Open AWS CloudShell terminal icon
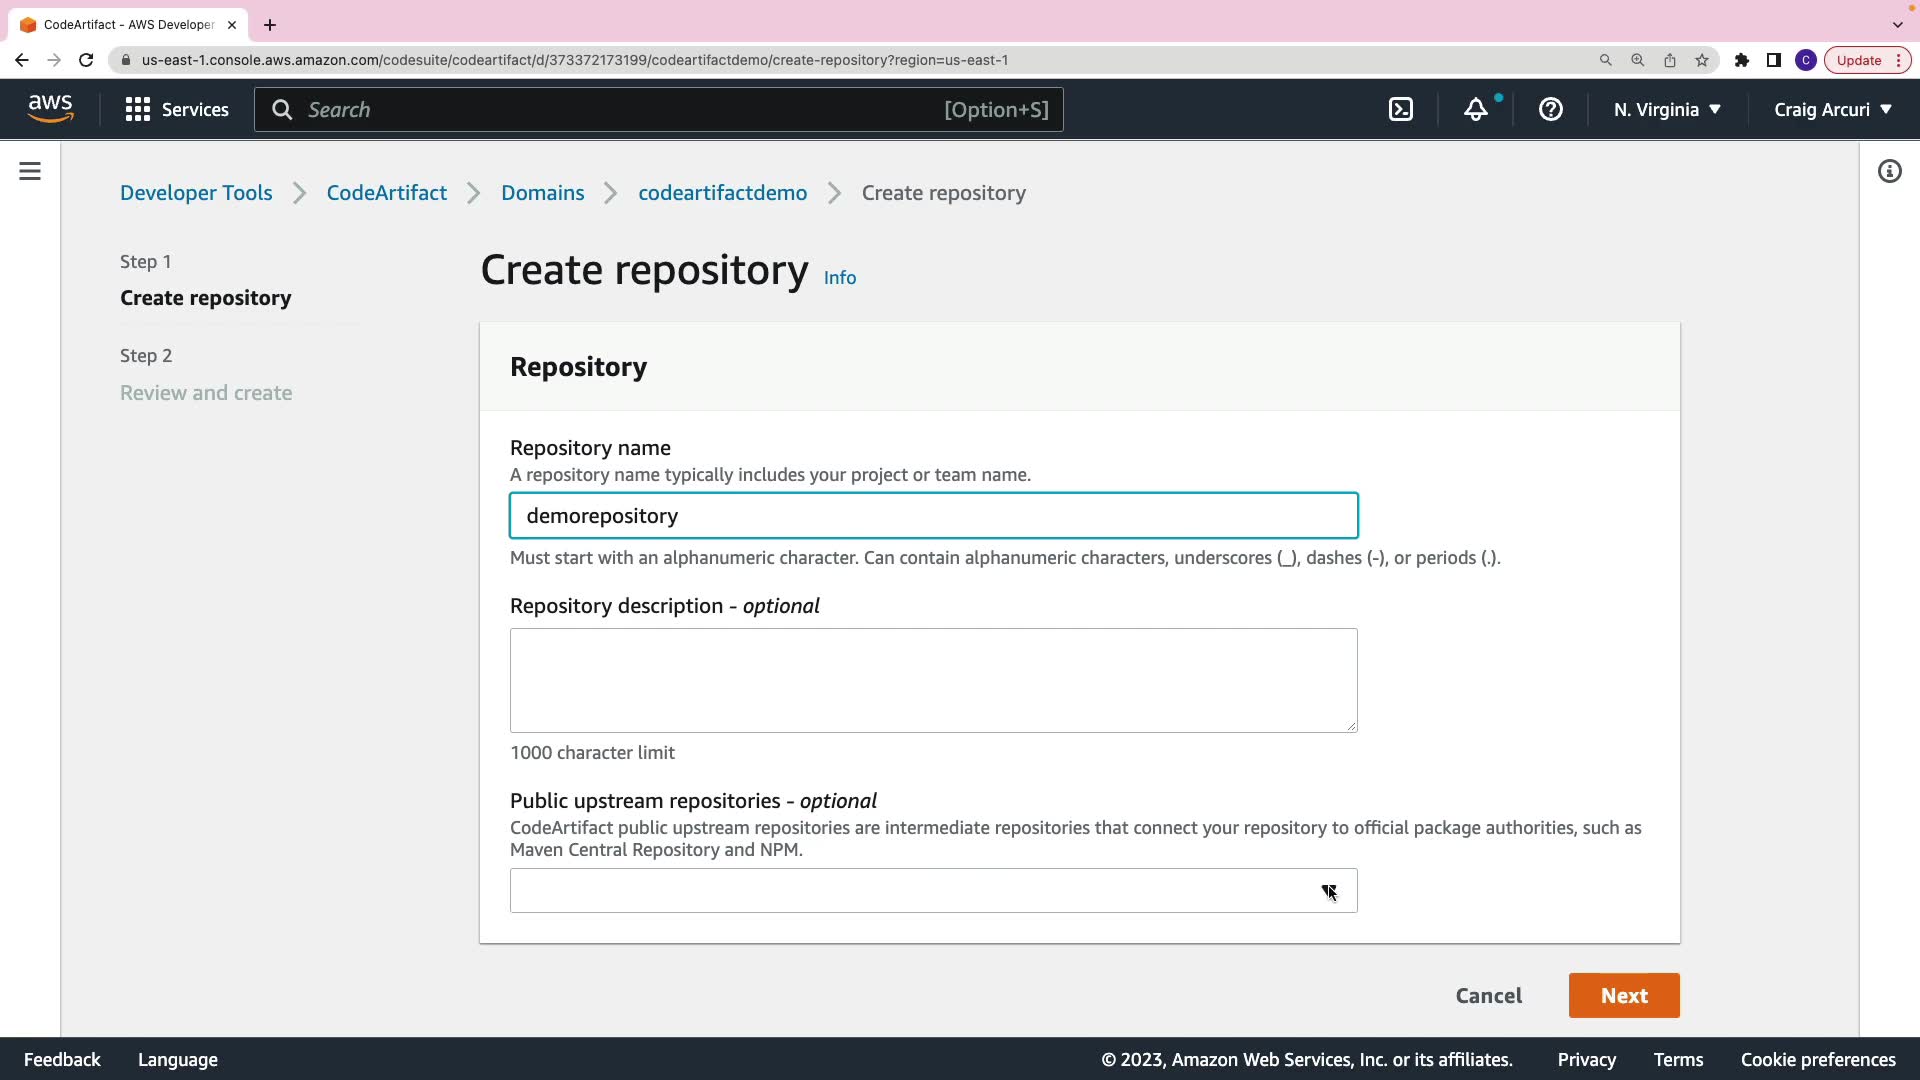The height and width of the screenshot is (1080, 1920). pyautogui.click(x=1401, y=110)
